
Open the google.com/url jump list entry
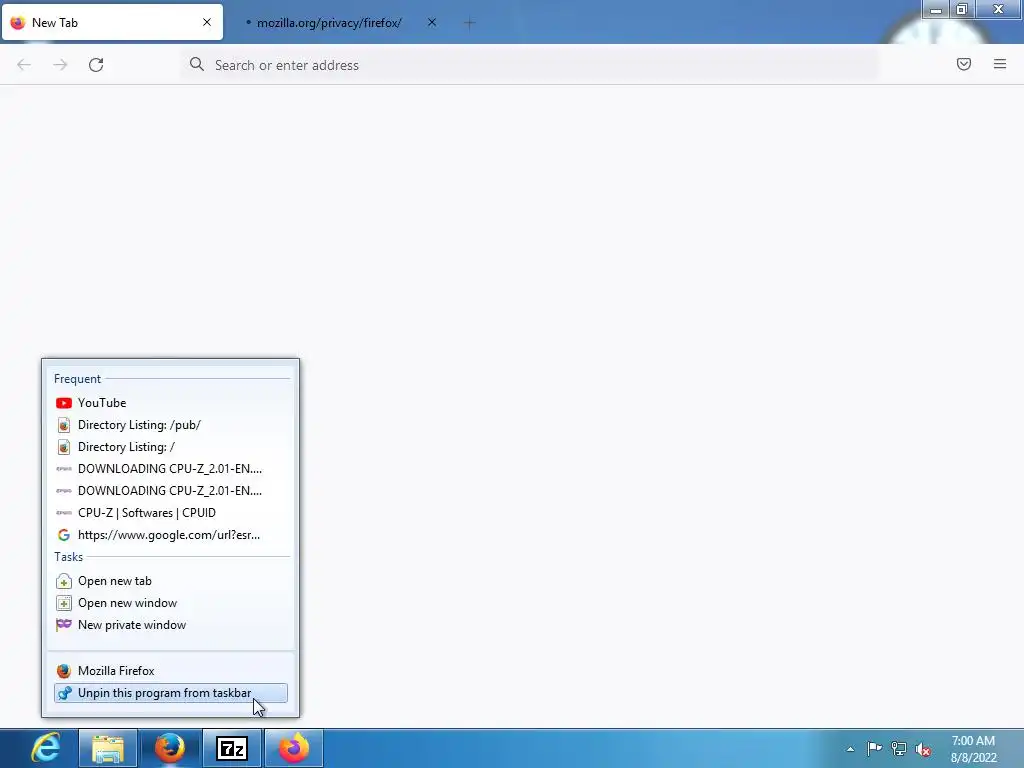(170, 535)
